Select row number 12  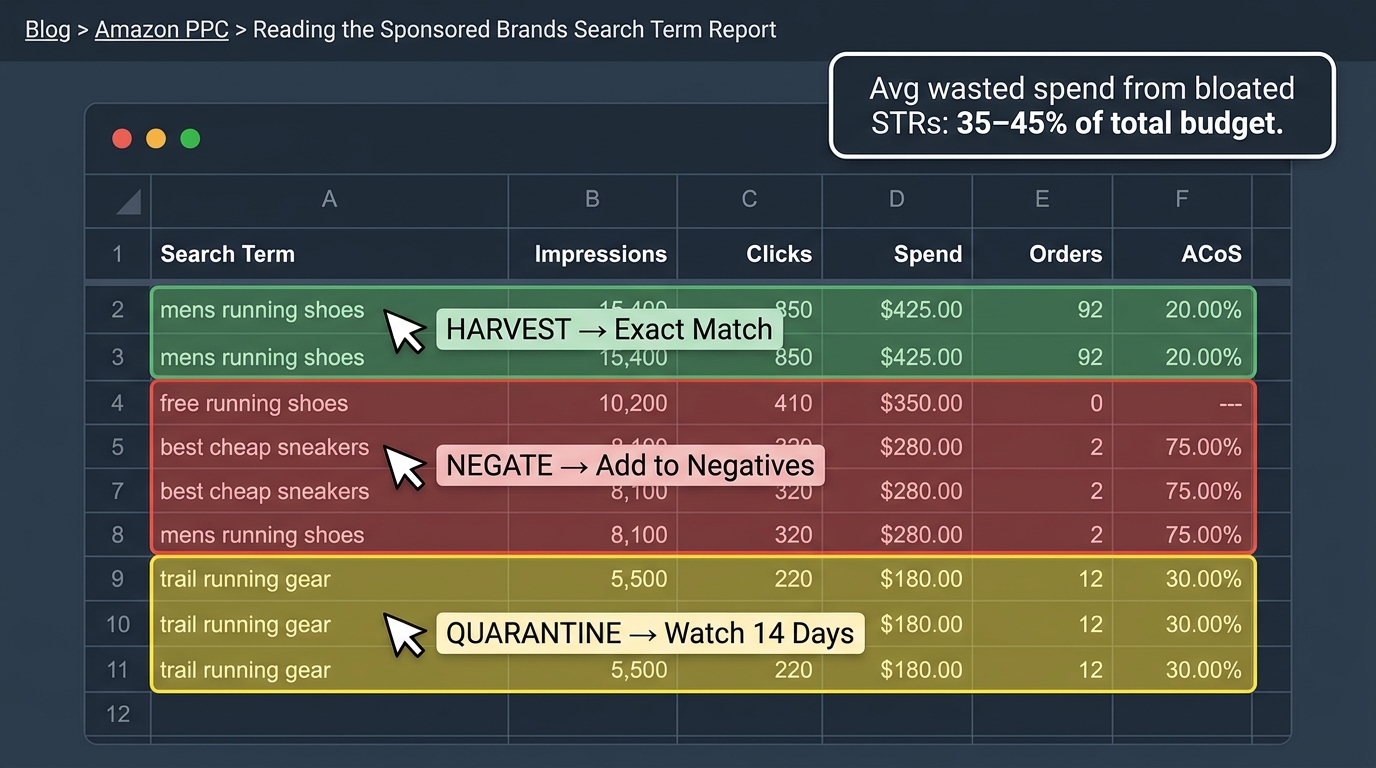[118, 714]
